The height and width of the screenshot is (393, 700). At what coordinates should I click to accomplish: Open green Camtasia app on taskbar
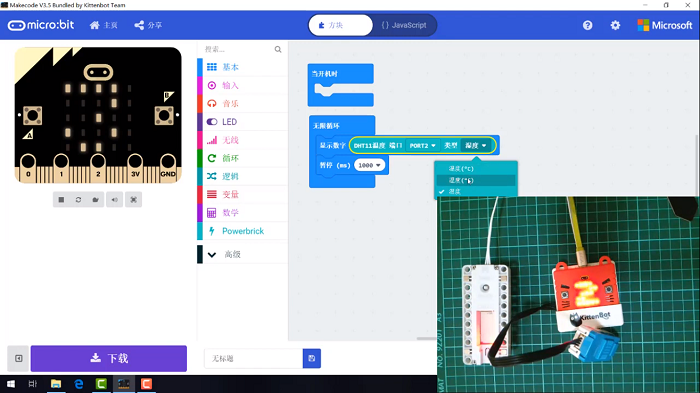click(x=101, y=384)
